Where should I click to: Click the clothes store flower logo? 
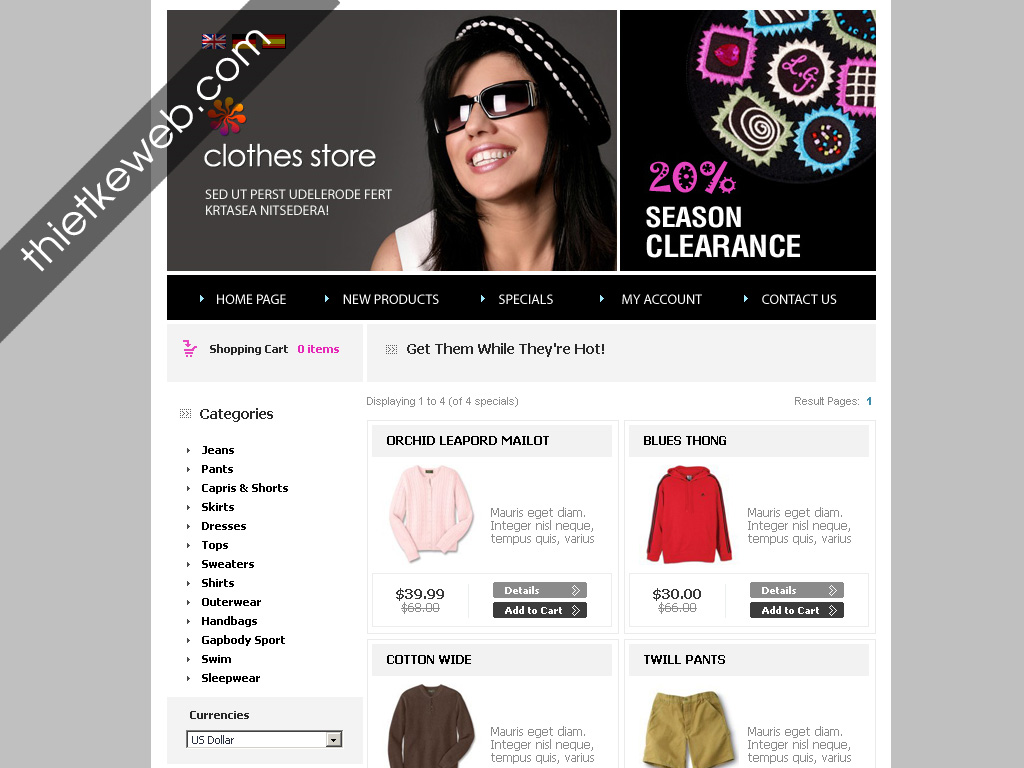click(x=227, y=116)
